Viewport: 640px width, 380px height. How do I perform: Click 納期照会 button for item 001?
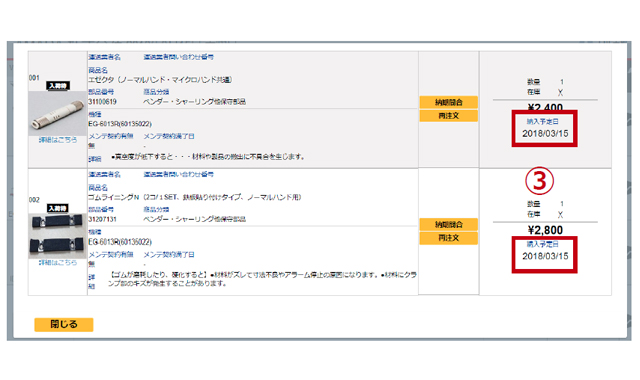tap(449, 102)
